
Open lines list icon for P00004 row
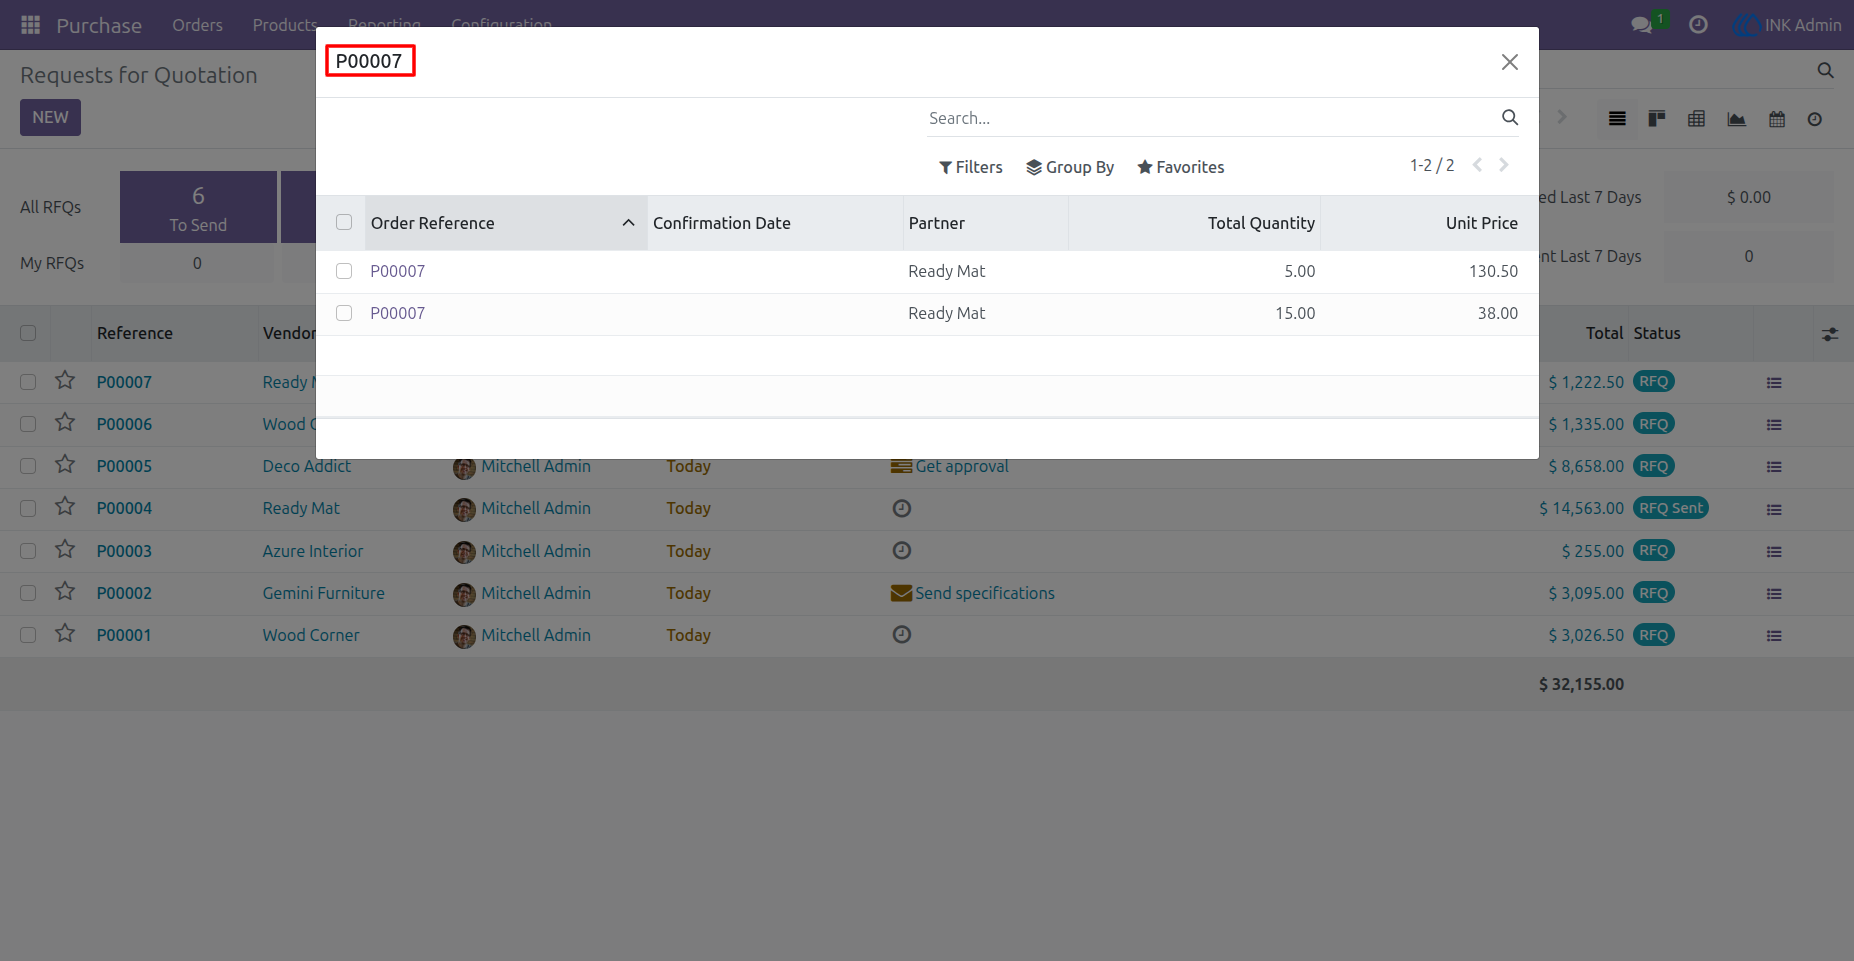1774,510
